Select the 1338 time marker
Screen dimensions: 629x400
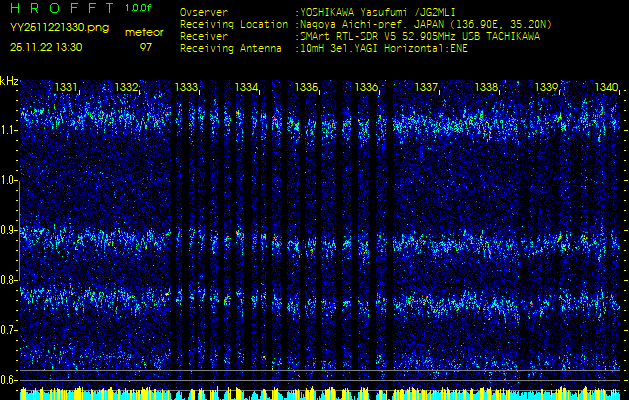point(486,88)
